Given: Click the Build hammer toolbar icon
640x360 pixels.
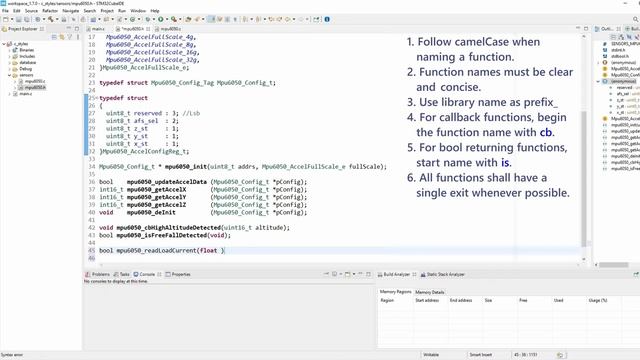Looking at the screenshot, I should 51,19.
